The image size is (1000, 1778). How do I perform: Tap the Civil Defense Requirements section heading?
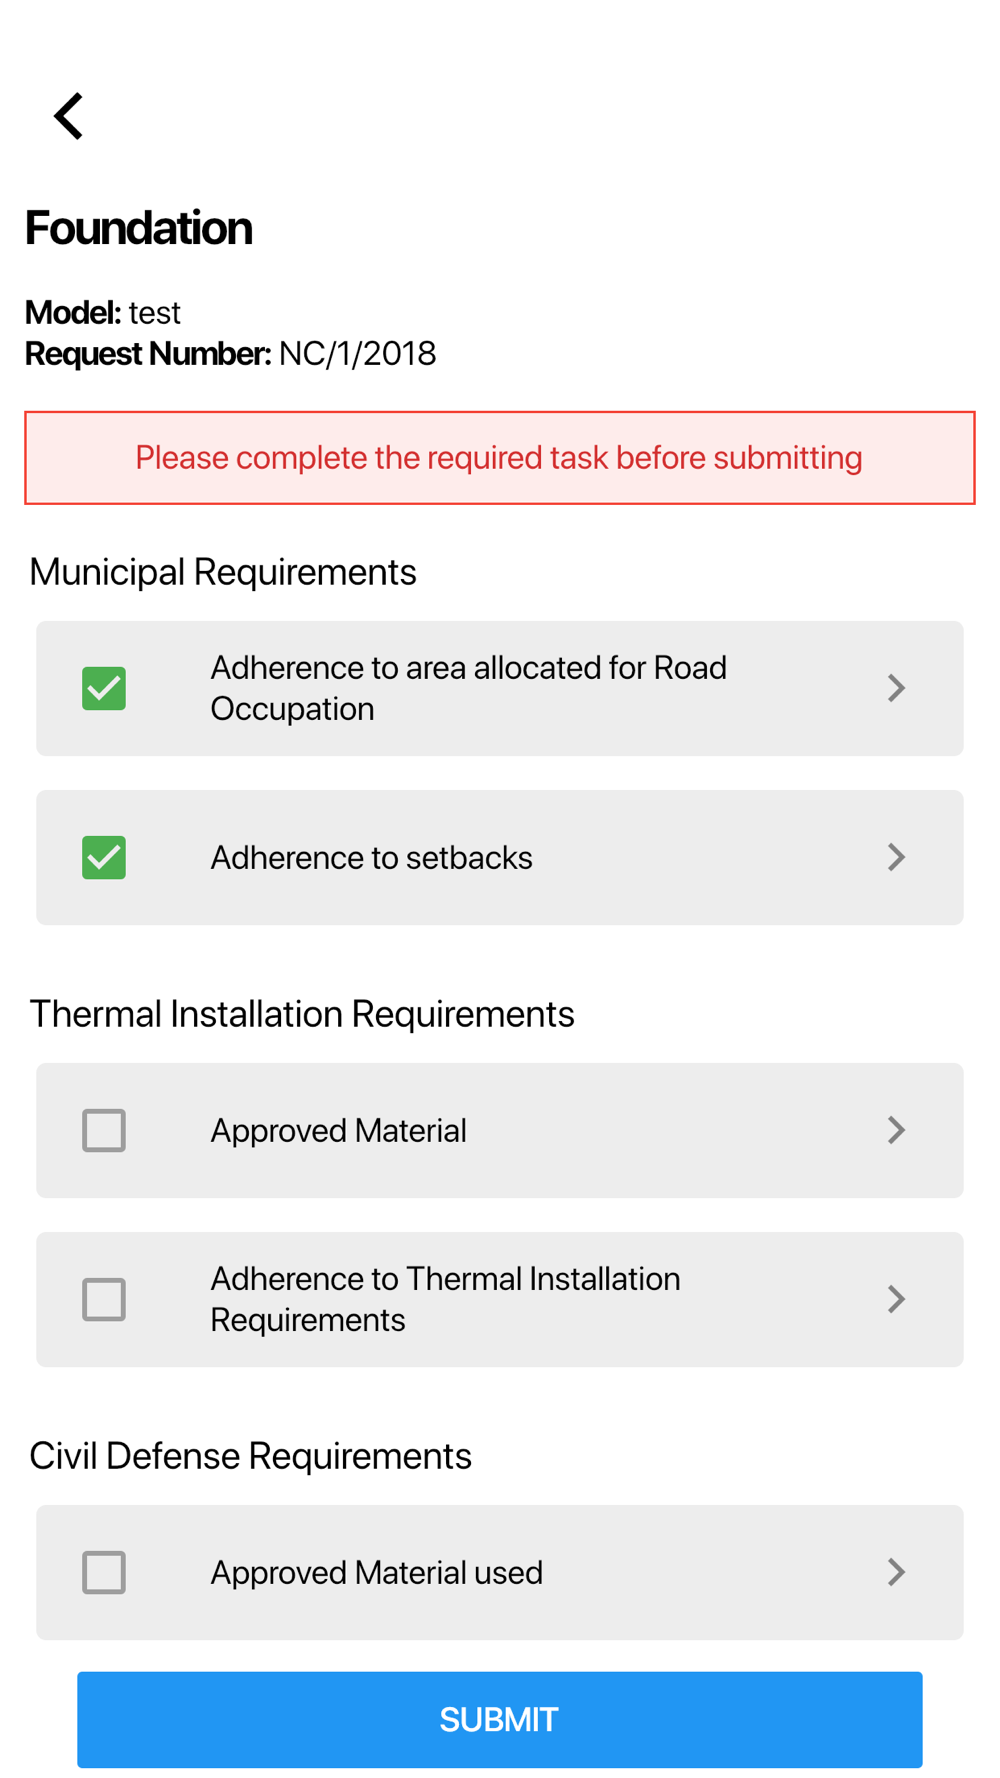250,1456
